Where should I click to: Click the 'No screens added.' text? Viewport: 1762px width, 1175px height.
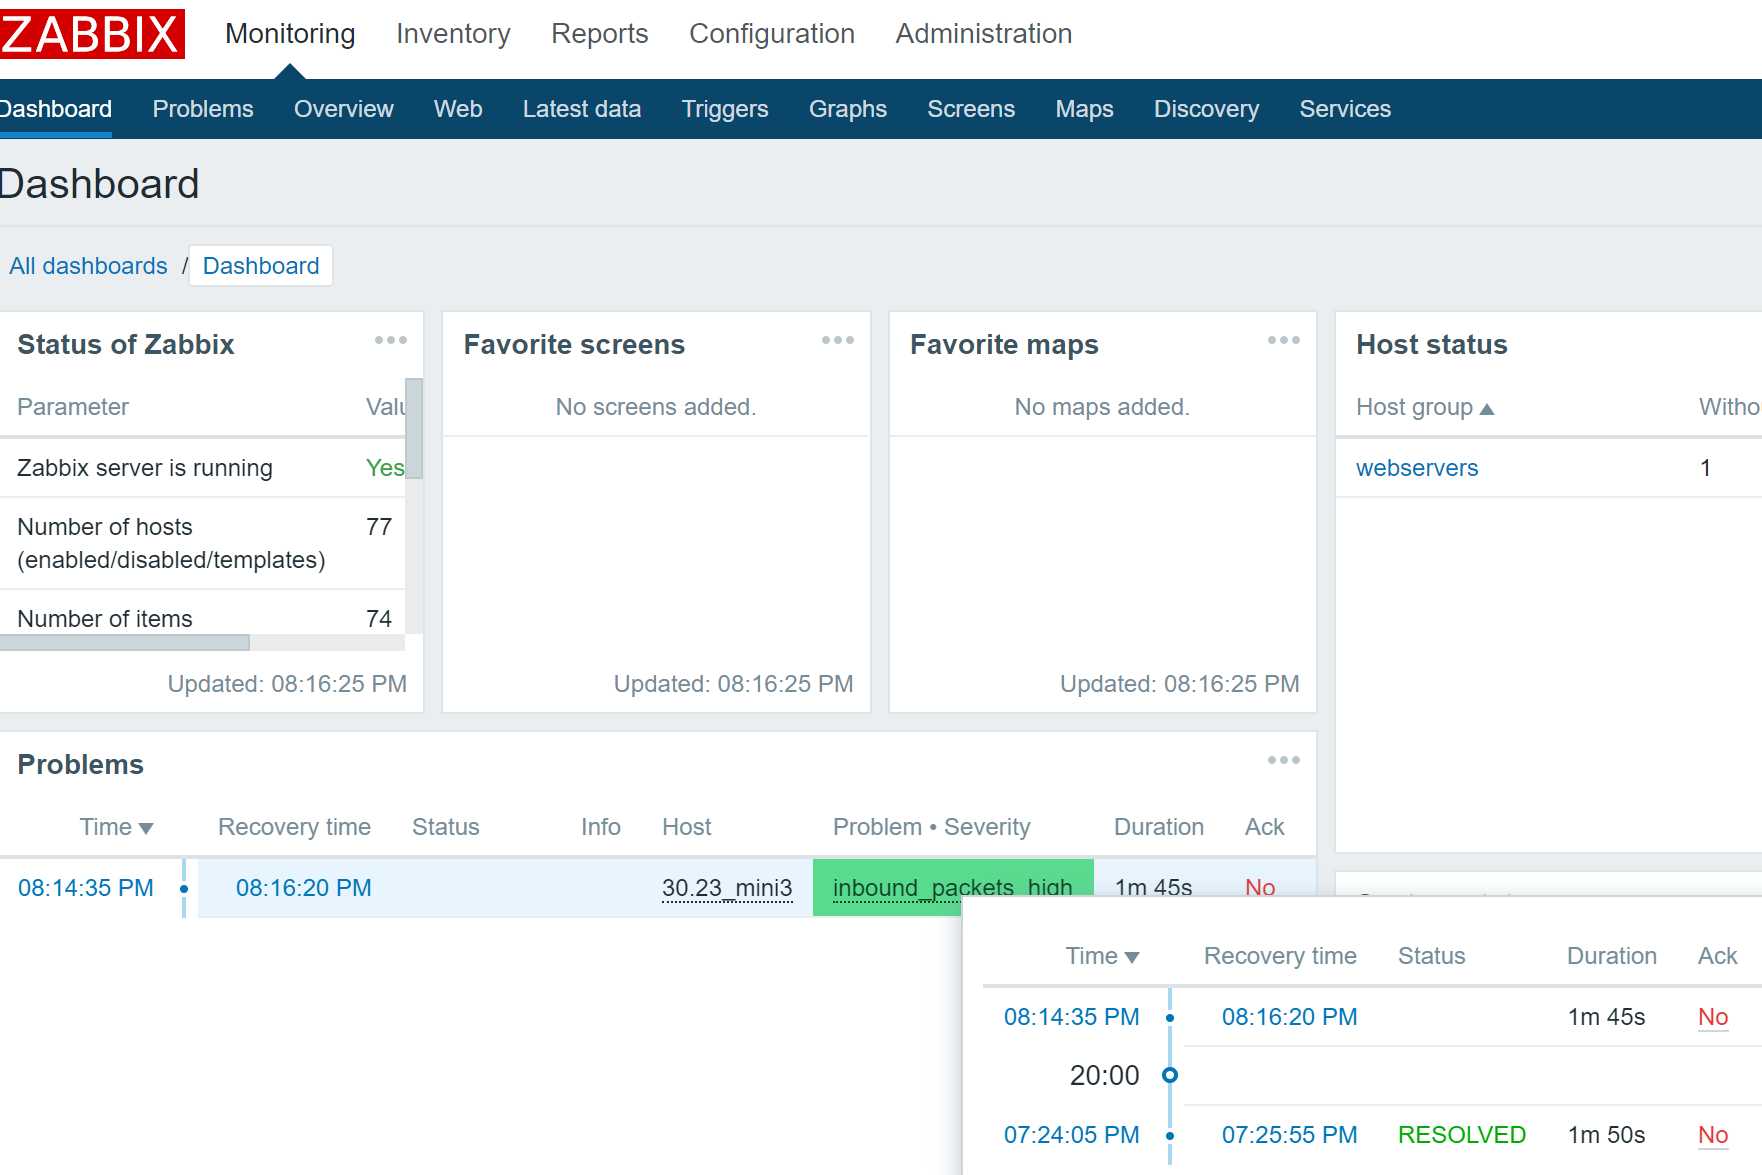pos(656,407)
